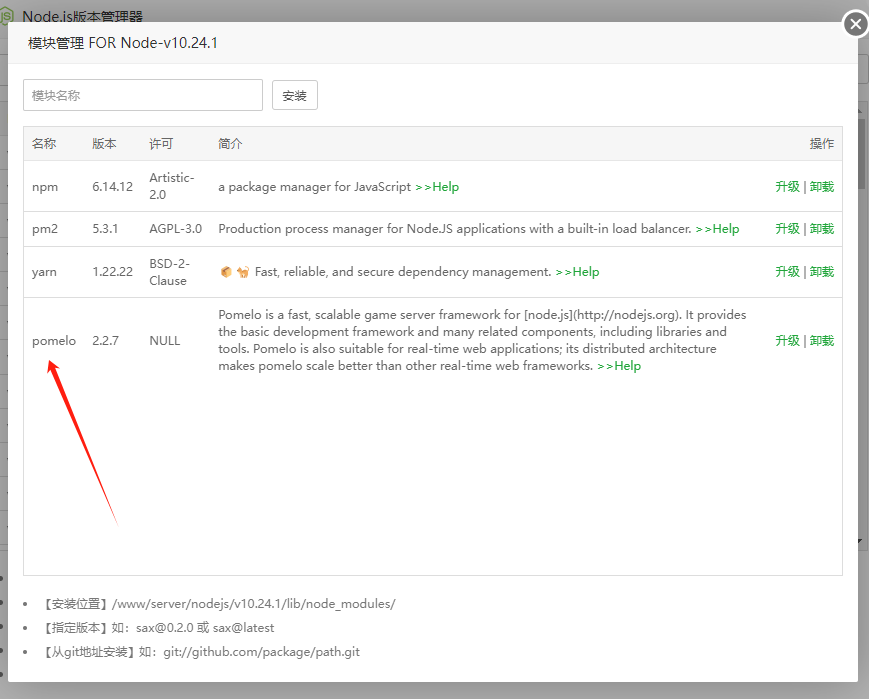
Task: Click the package box emoji in yarn row
Action: 226,272
